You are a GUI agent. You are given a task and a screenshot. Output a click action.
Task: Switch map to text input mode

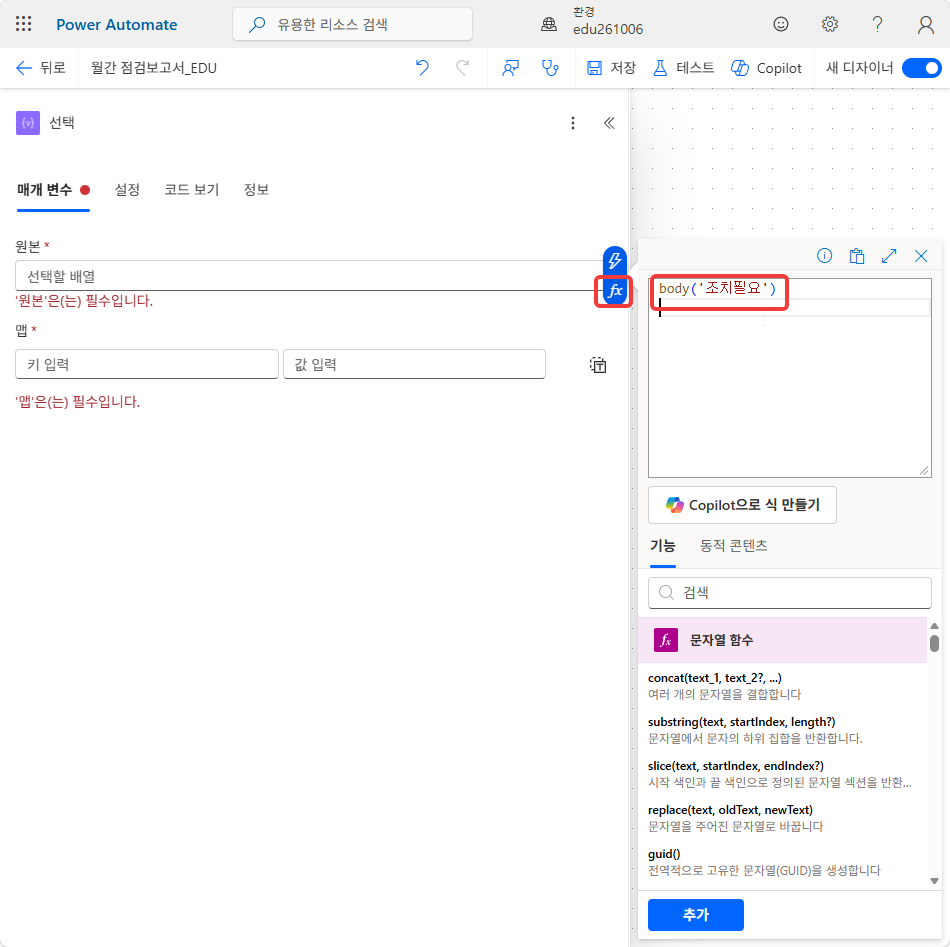(x=598, y=365)
